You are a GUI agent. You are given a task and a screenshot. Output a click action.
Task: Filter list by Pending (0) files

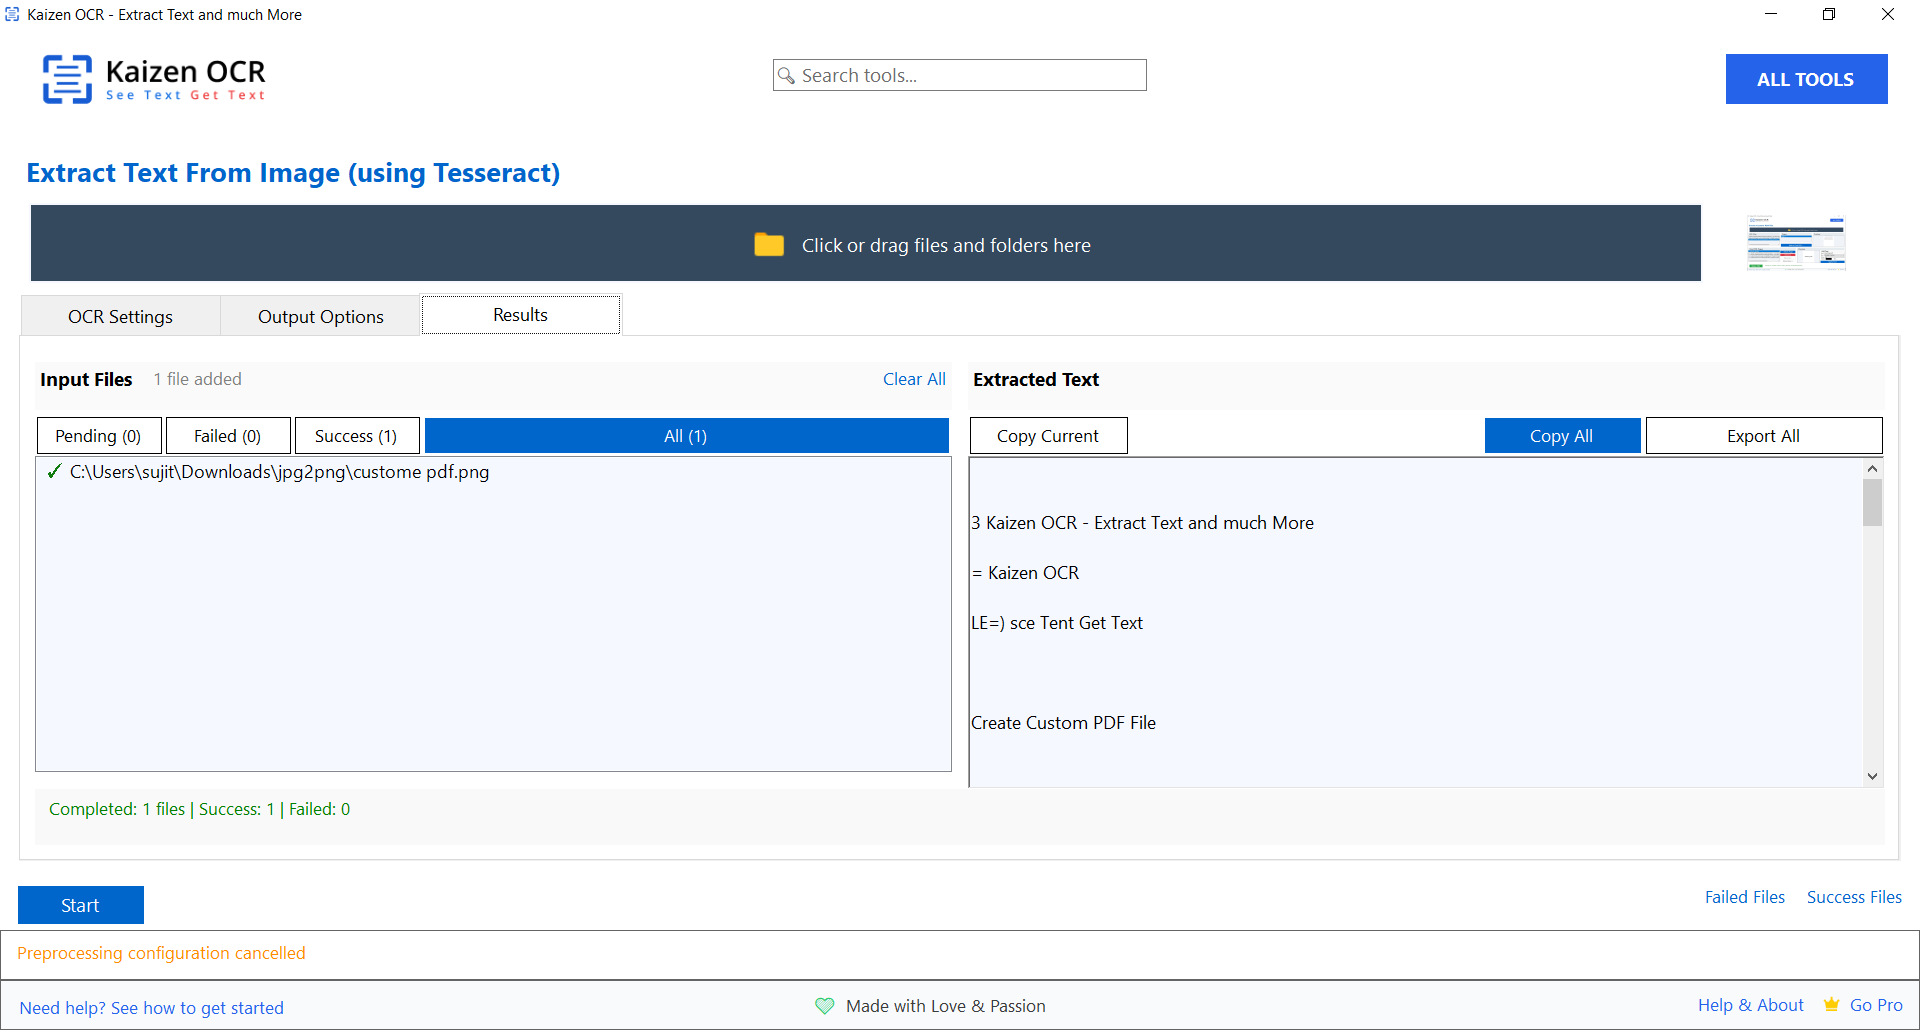point(98,436)
